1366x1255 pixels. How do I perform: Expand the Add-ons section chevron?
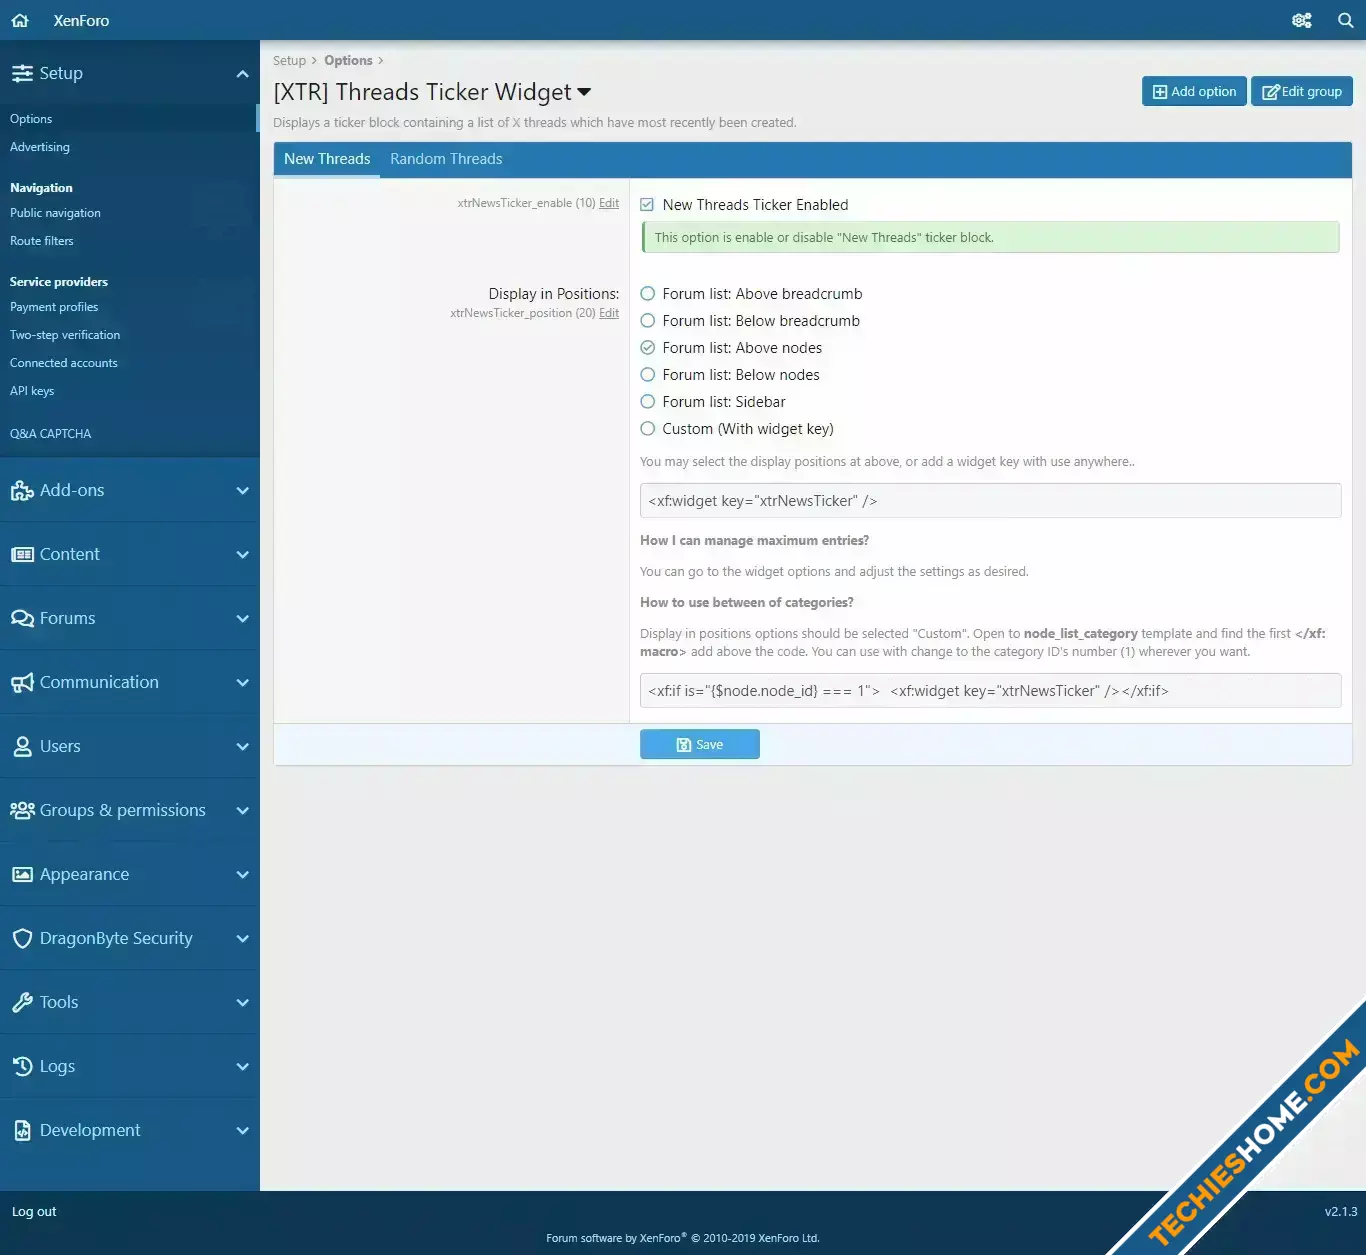242,490
